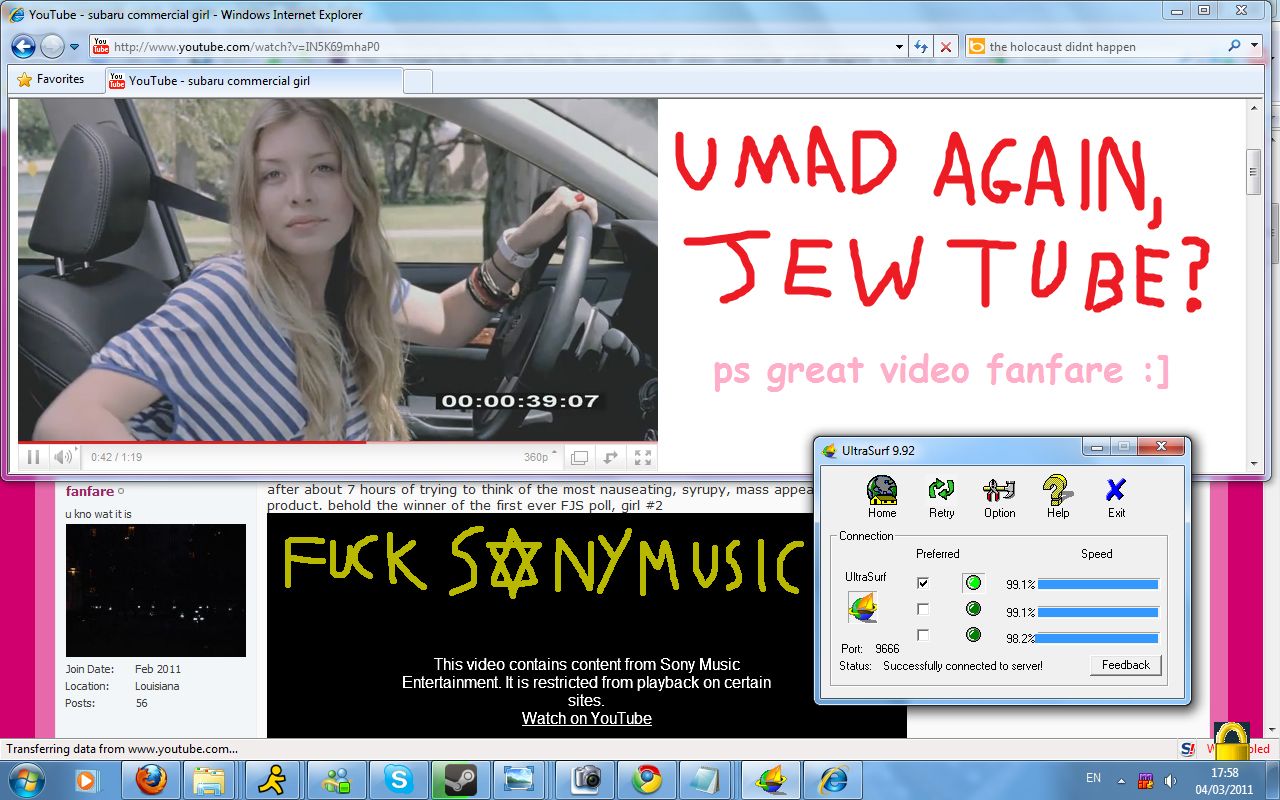
Task: Show hidden system tray icons arrow
Action: coord(1122,780)
